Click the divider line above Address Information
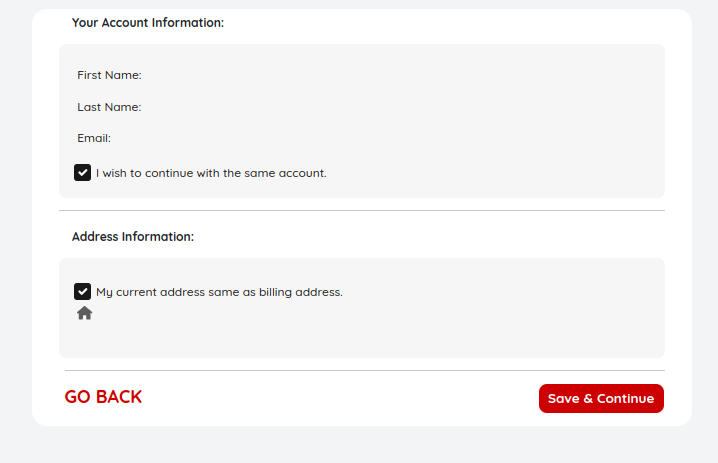 pyautogui.click(x=362, y=211)
